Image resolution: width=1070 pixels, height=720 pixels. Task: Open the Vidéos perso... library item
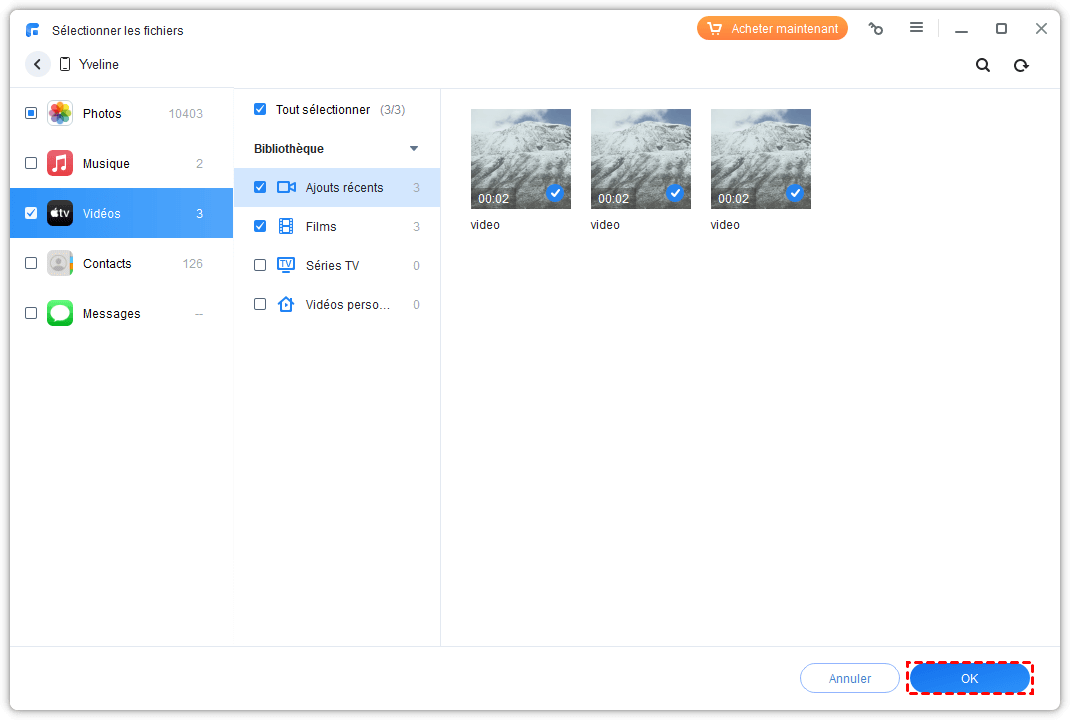(347, 304)
